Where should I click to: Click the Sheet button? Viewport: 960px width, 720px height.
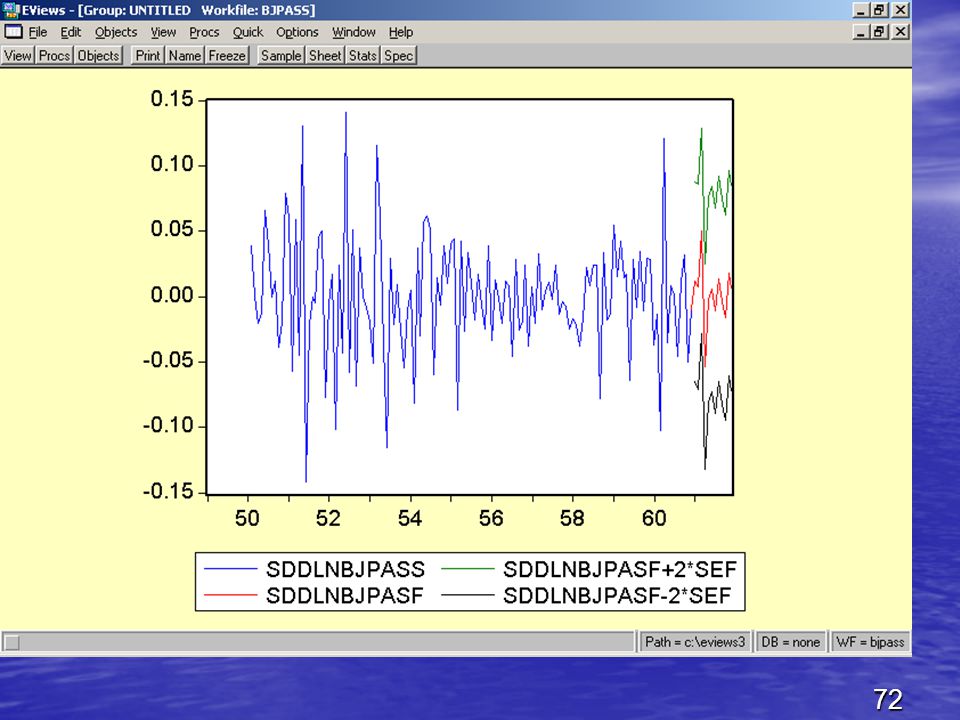point(325,56)
